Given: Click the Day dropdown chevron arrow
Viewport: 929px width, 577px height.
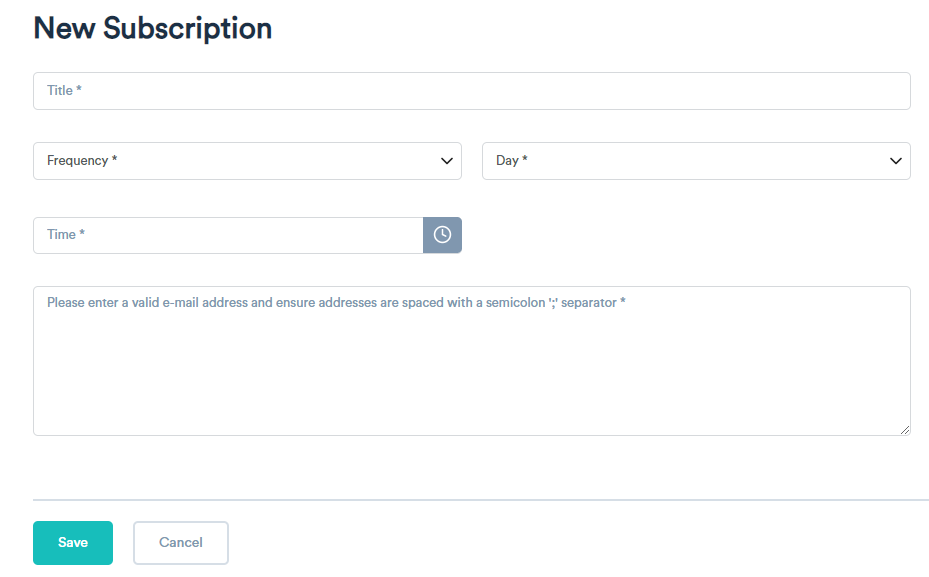Looking at the screenshot, I should tap(896, 161).
